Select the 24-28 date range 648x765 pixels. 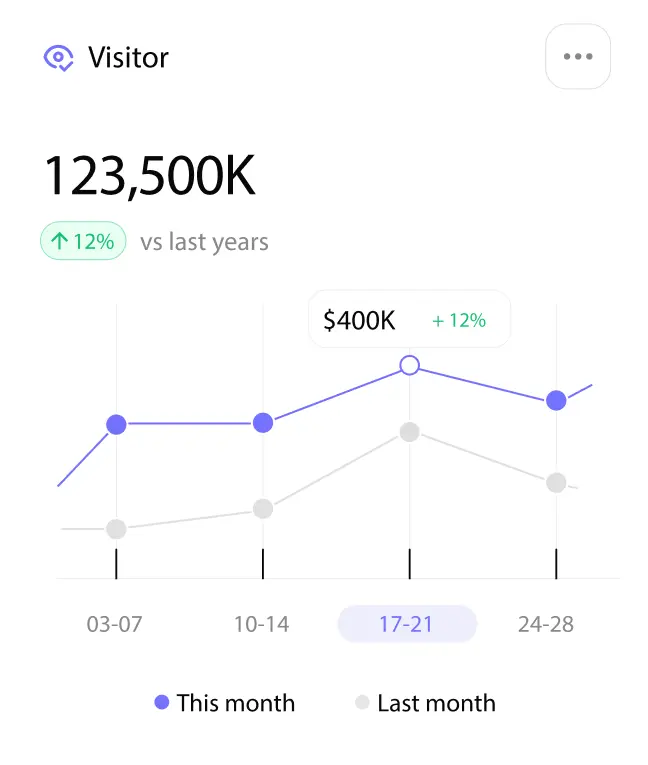point(546,624)
